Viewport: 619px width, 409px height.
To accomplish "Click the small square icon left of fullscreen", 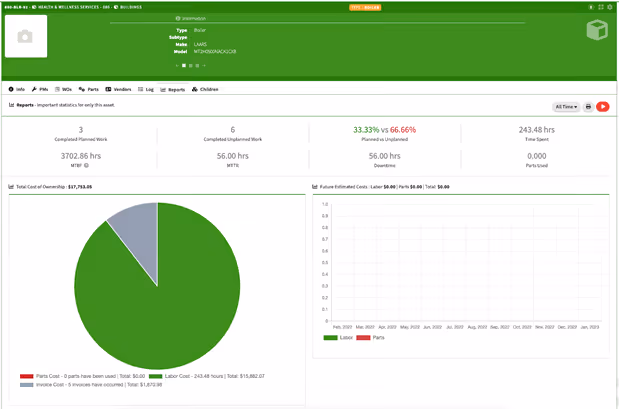I will pyautogui.click(x=591, y=7).
